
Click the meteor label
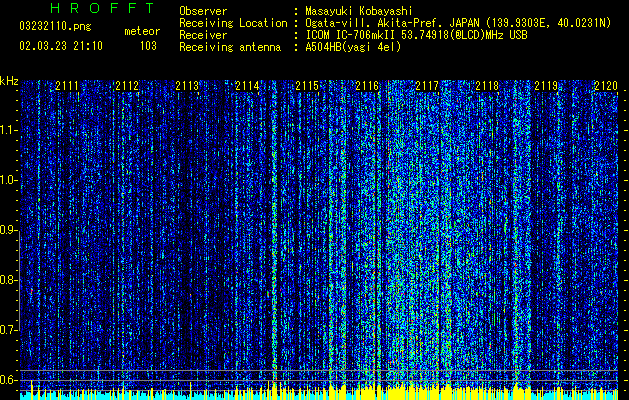coord(142,31)
